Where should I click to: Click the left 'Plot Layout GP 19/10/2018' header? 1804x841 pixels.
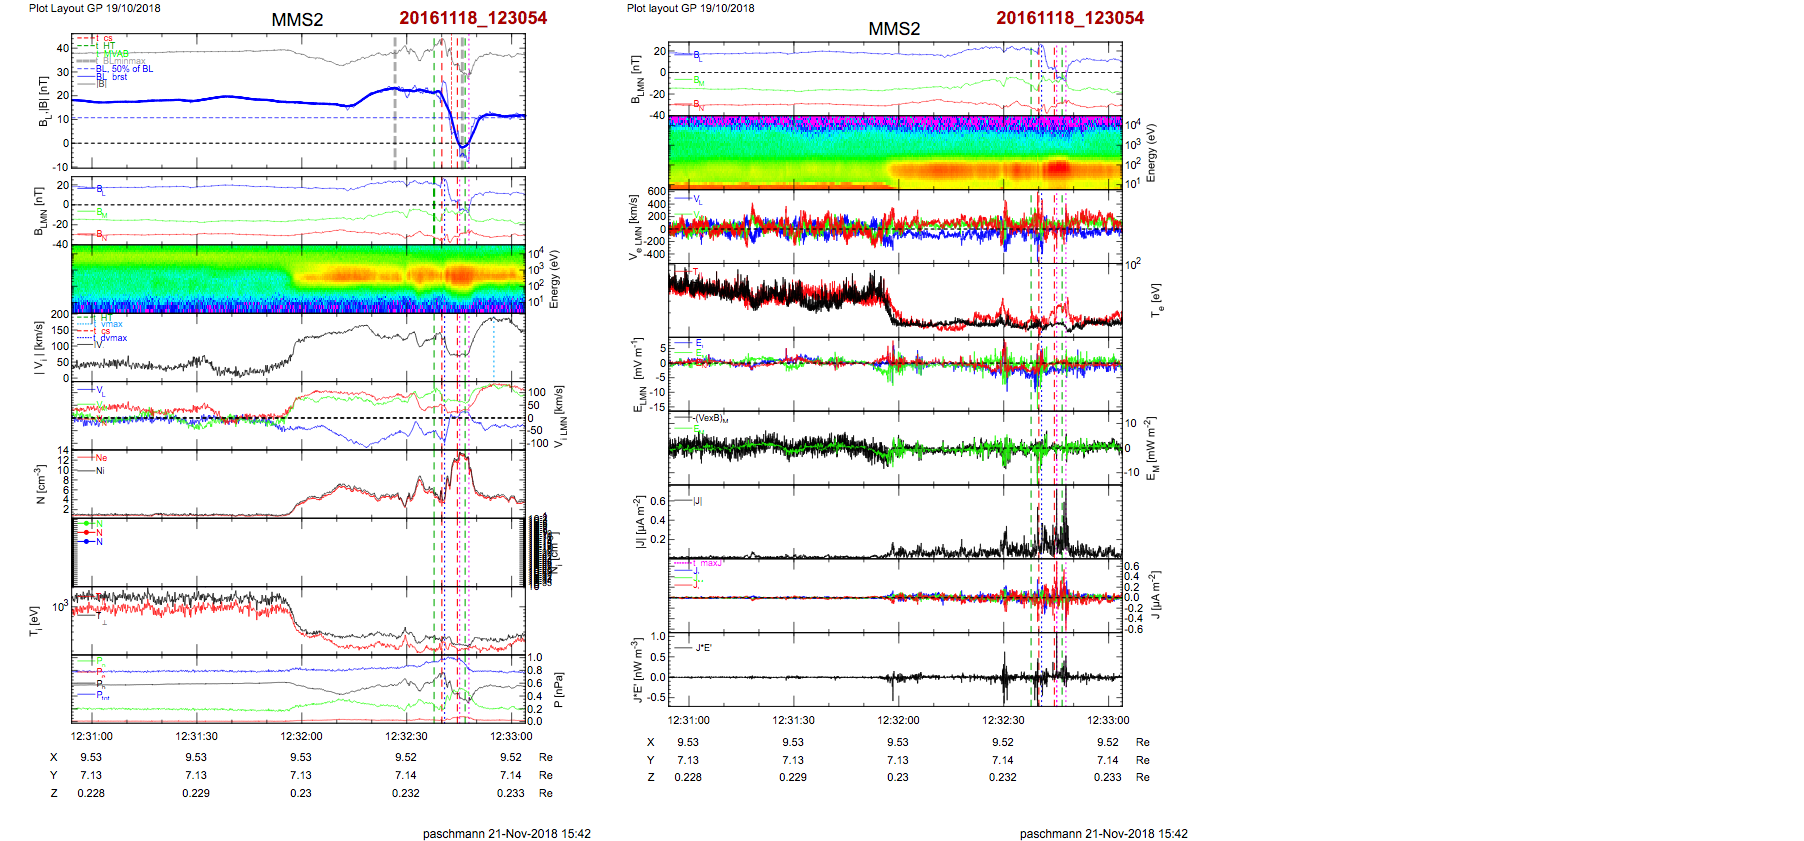coord(94,8)
